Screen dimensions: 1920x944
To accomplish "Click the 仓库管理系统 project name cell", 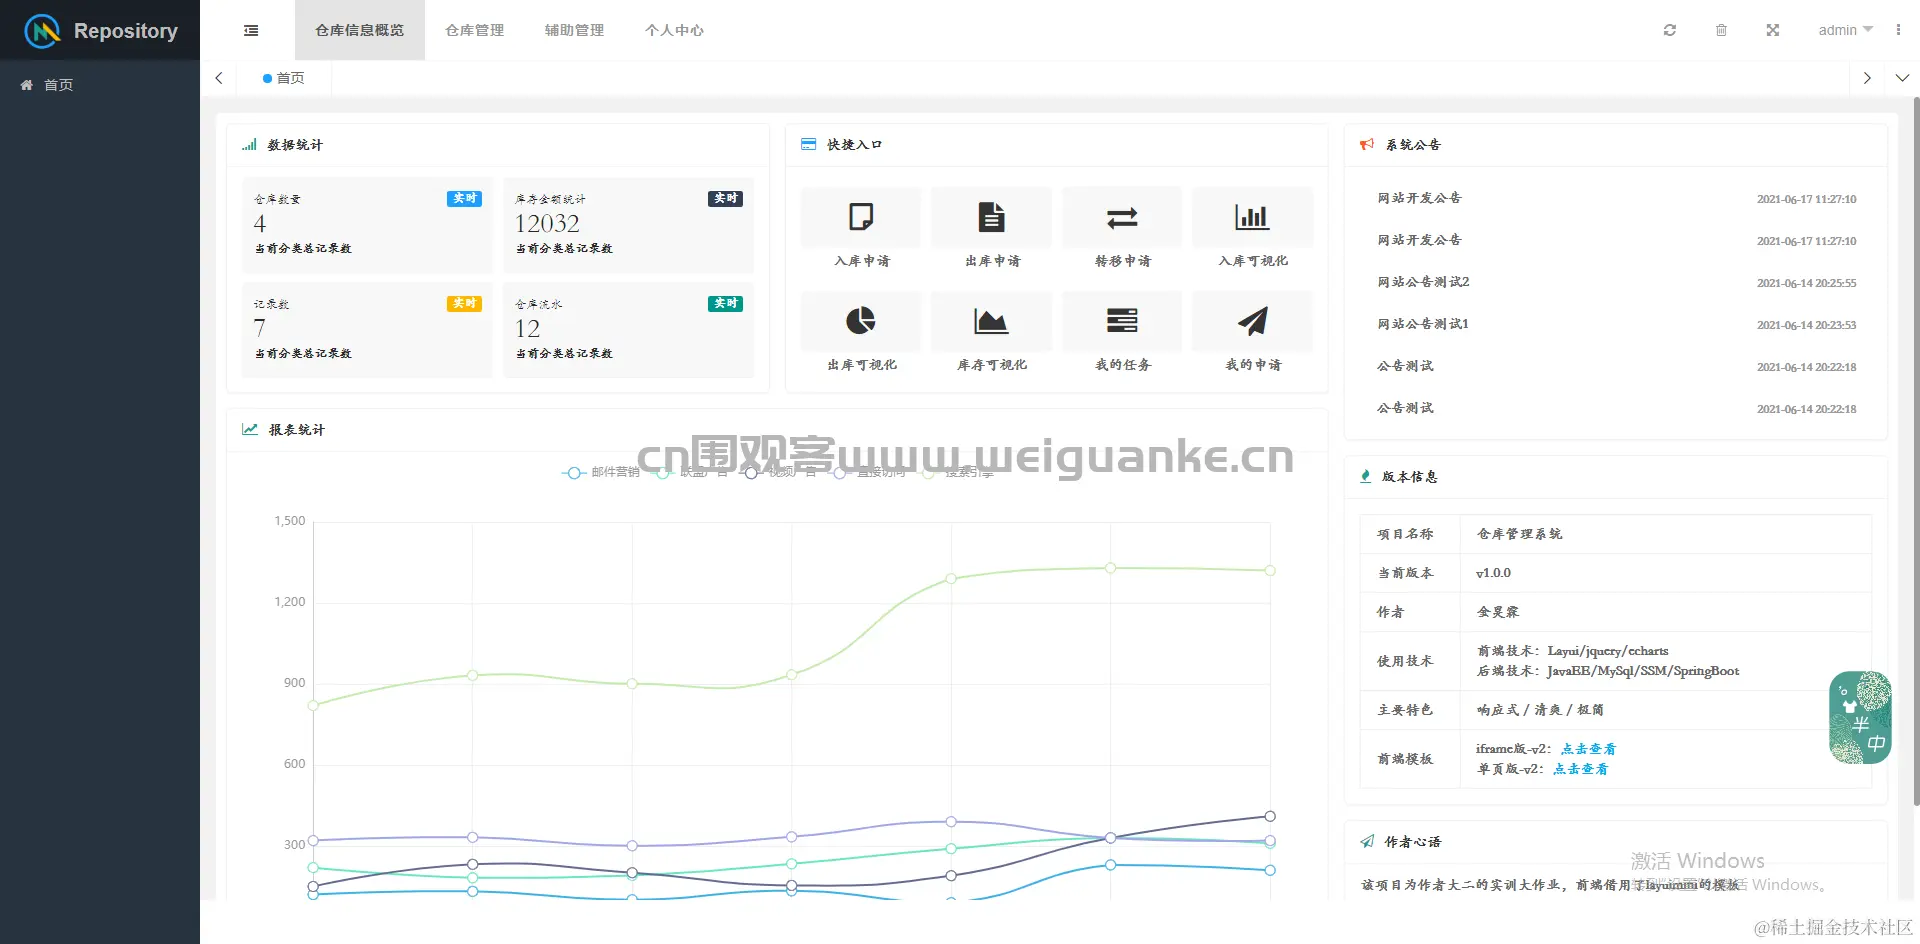I will point(1666,534).
